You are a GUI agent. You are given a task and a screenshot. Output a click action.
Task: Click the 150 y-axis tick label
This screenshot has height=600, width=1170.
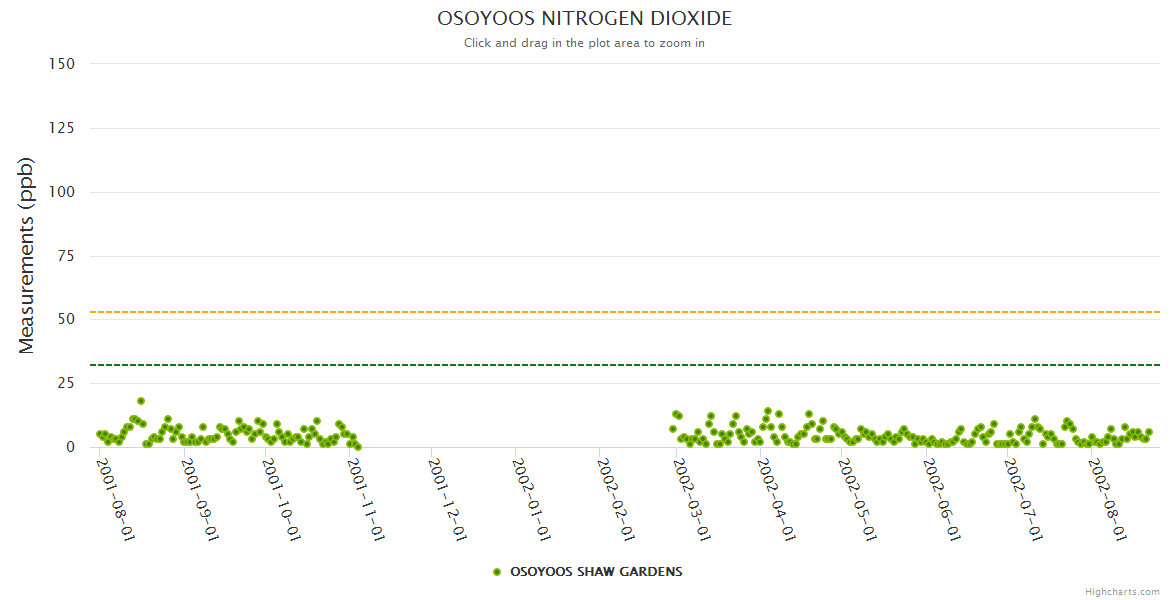(x=62, y=64)
